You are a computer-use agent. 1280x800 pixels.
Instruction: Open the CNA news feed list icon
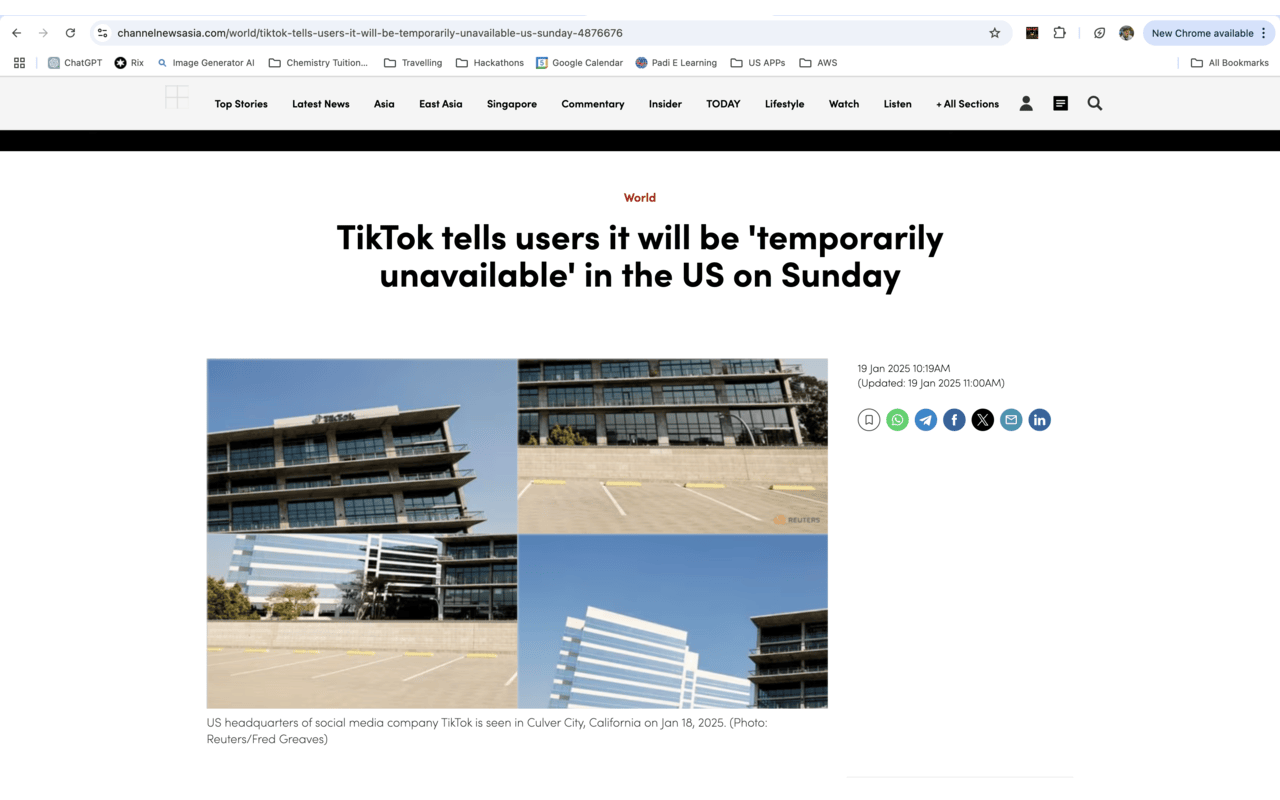click(1060, 103)
